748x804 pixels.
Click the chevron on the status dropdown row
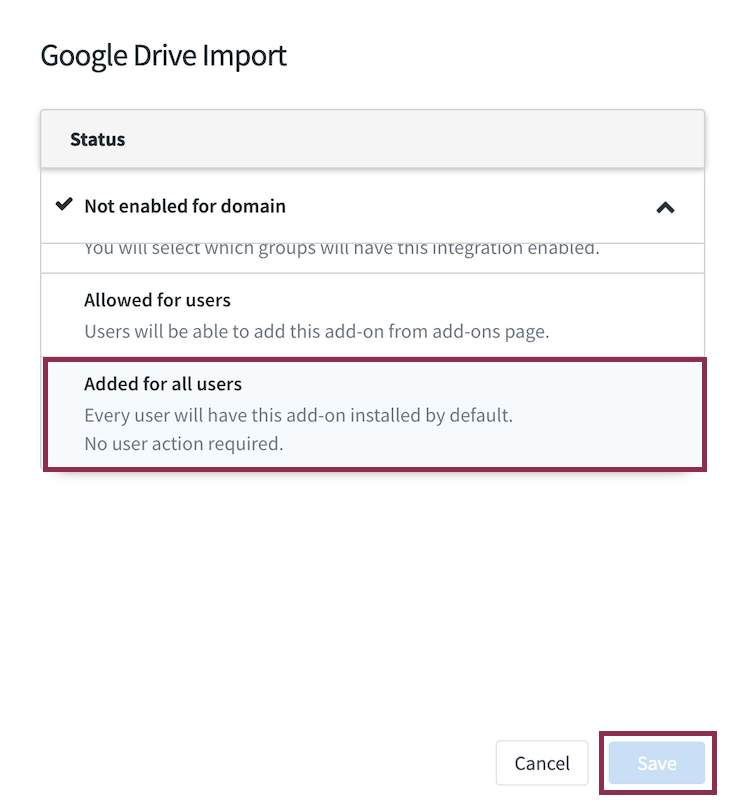tap(666, 207)
